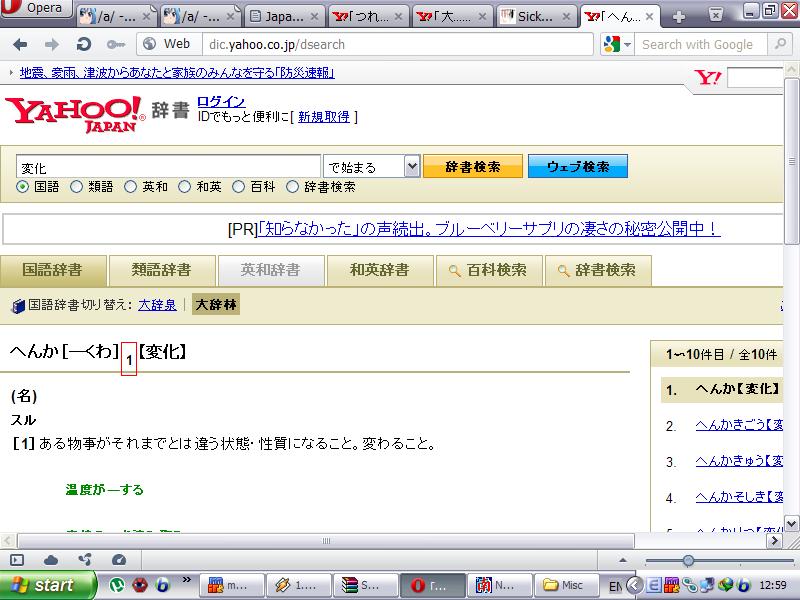
Task: Switch to the 類語辞書 tab
Action: [x=162, y=270]
